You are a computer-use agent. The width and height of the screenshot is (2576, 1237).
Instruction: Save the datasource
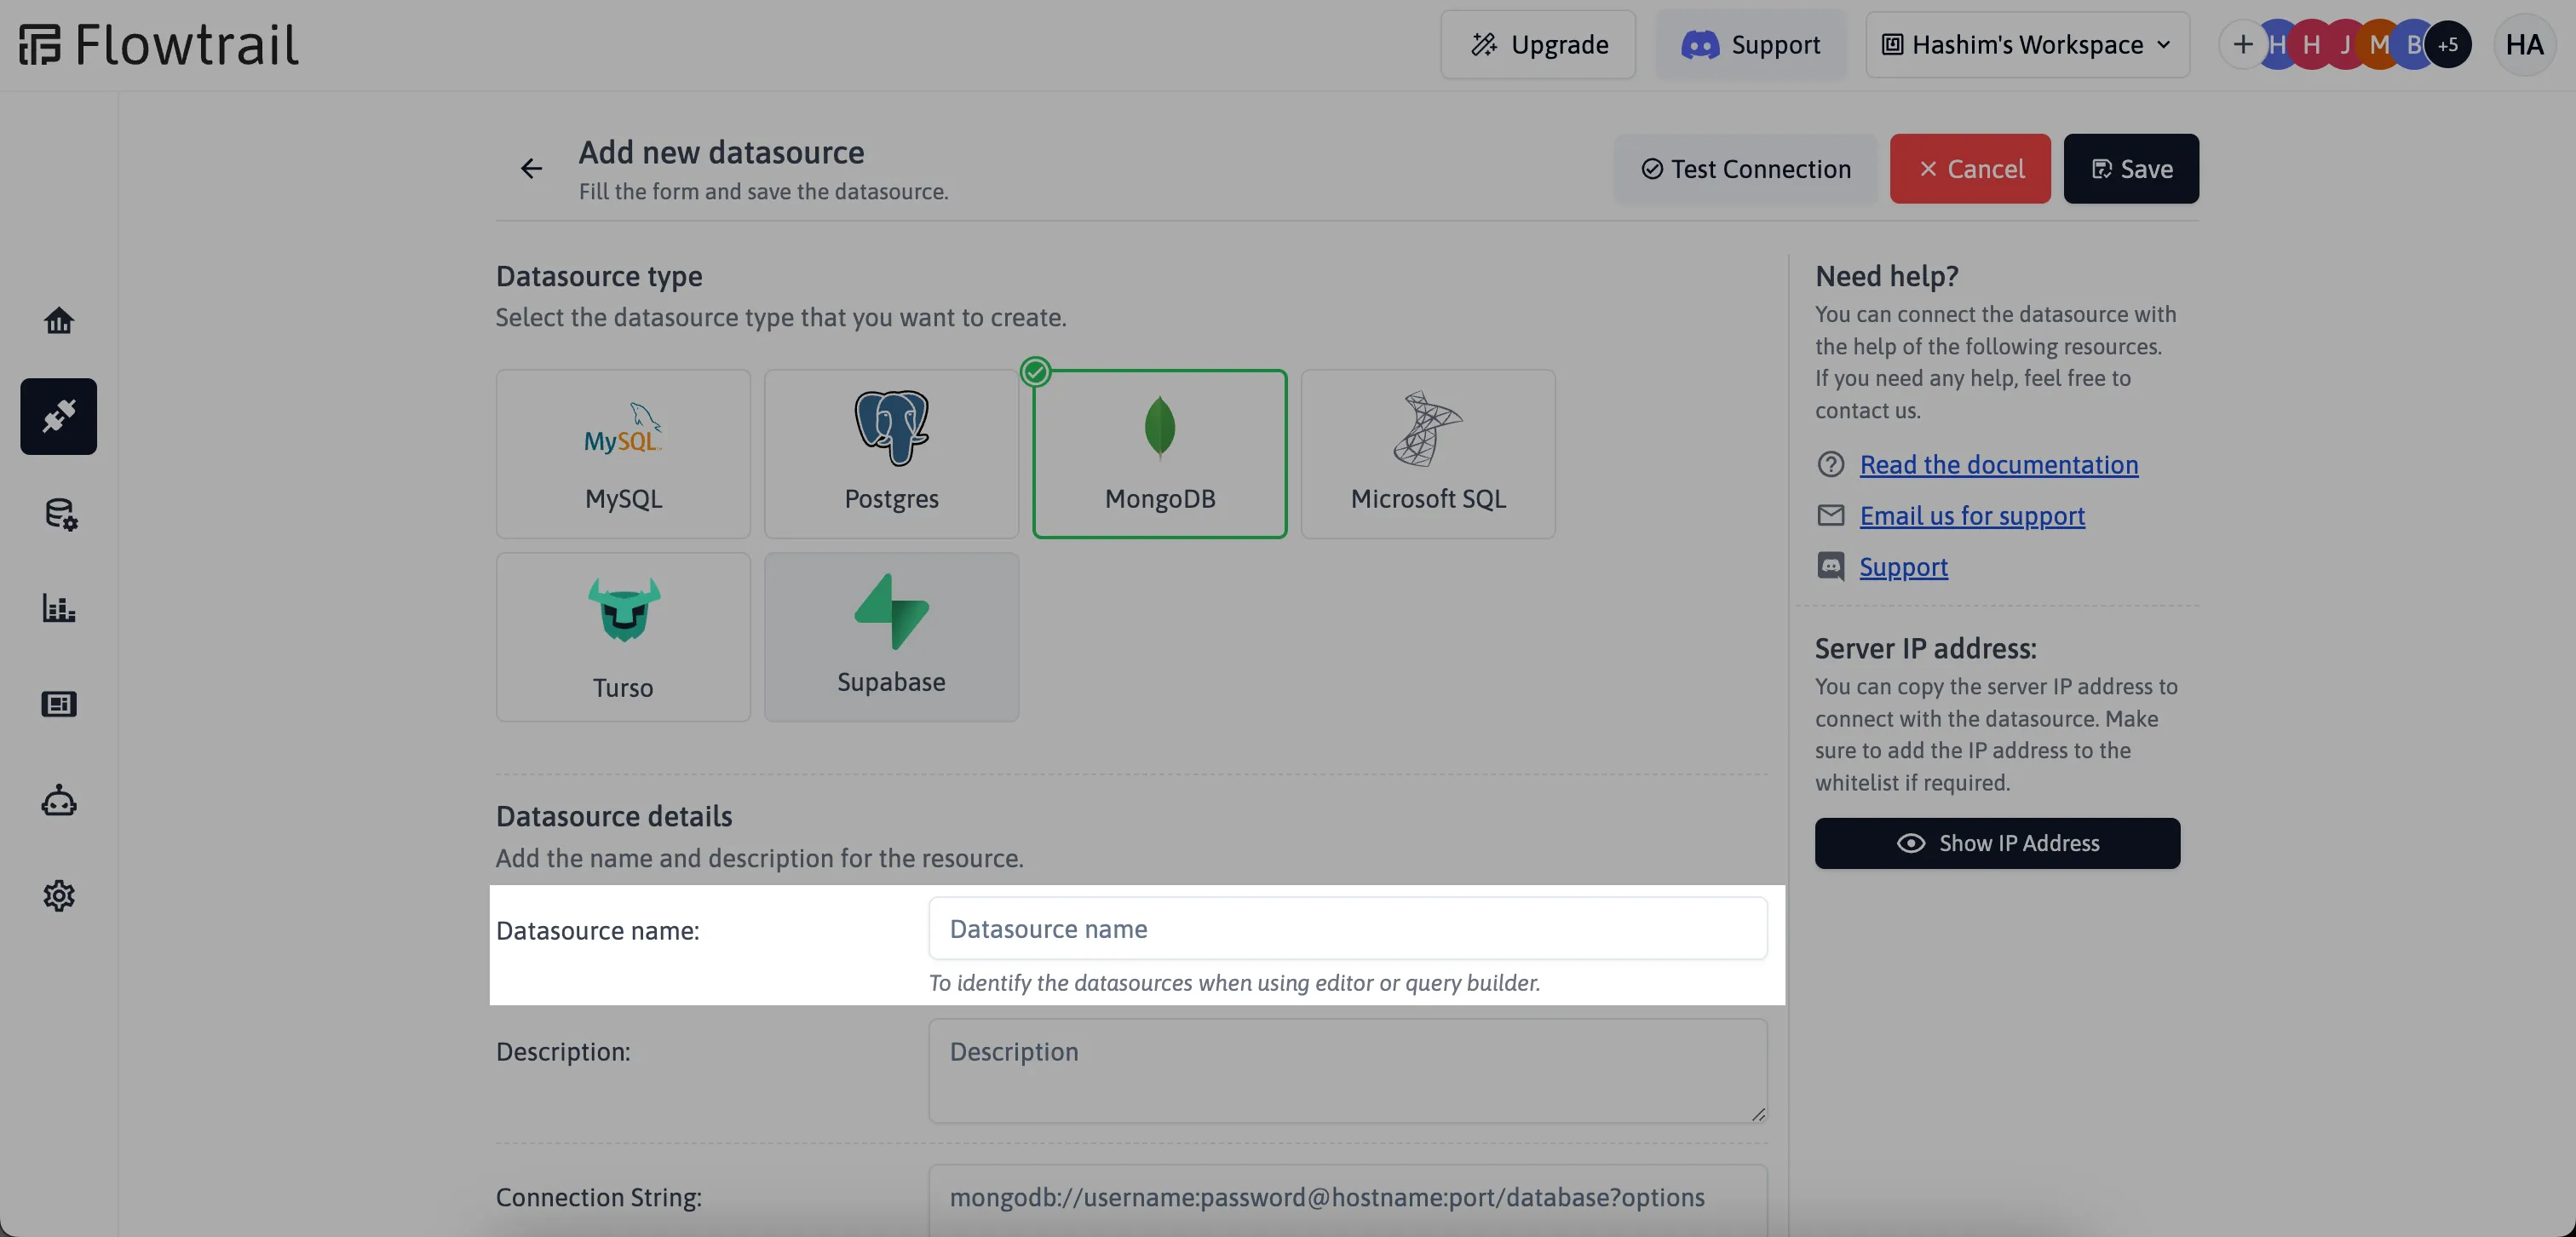[2131, 168]
